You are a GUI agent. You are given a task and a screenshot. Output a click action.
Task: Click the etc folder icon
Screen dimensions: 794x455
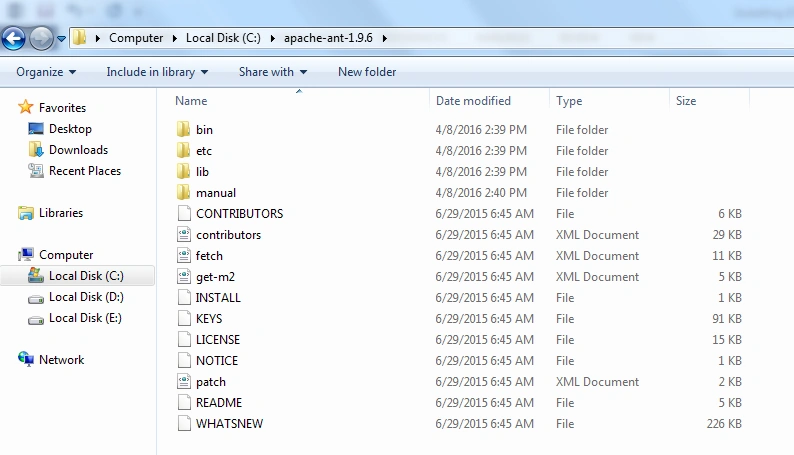point(183,150)
